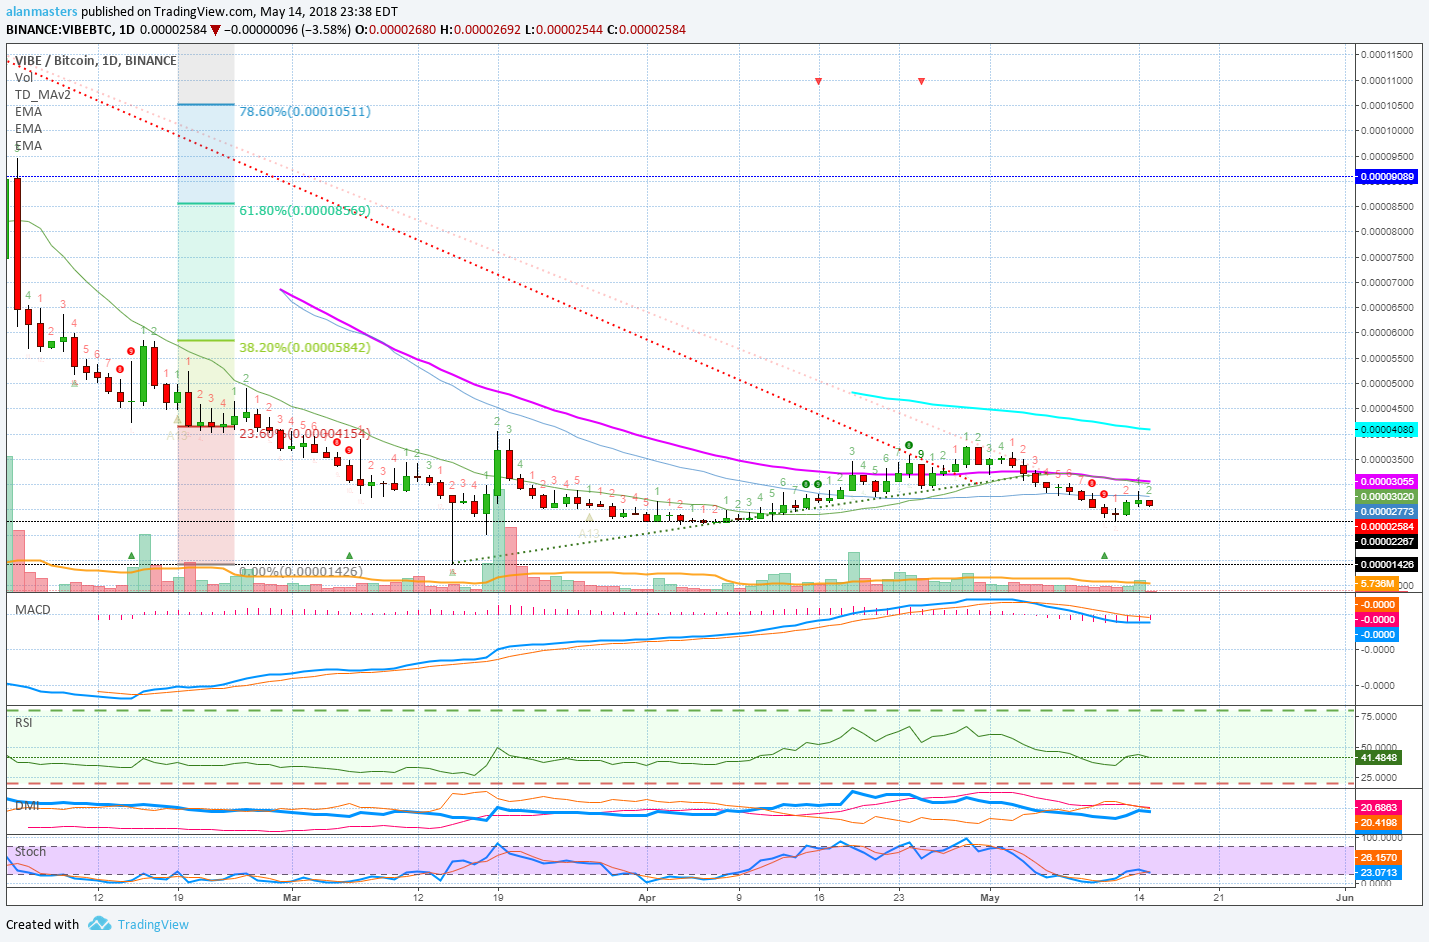
Task: Click the Vol indicator label
Action: pos(24,78)
